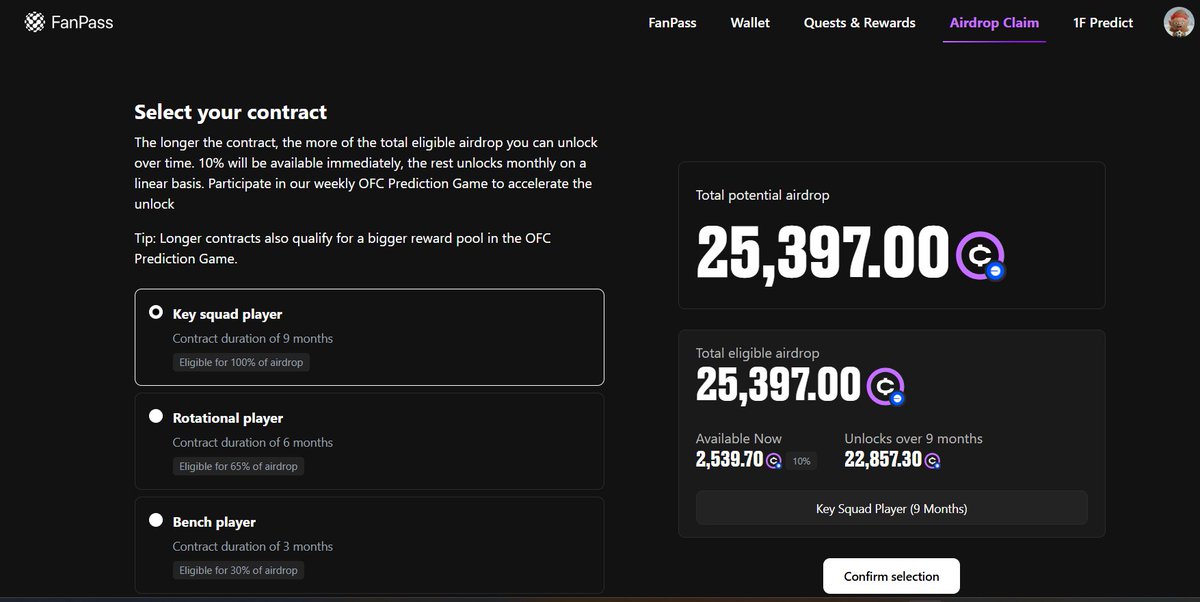Go to Quests & Rewards tab
The width and height of the screenshot is (1200, 602).
859,22
